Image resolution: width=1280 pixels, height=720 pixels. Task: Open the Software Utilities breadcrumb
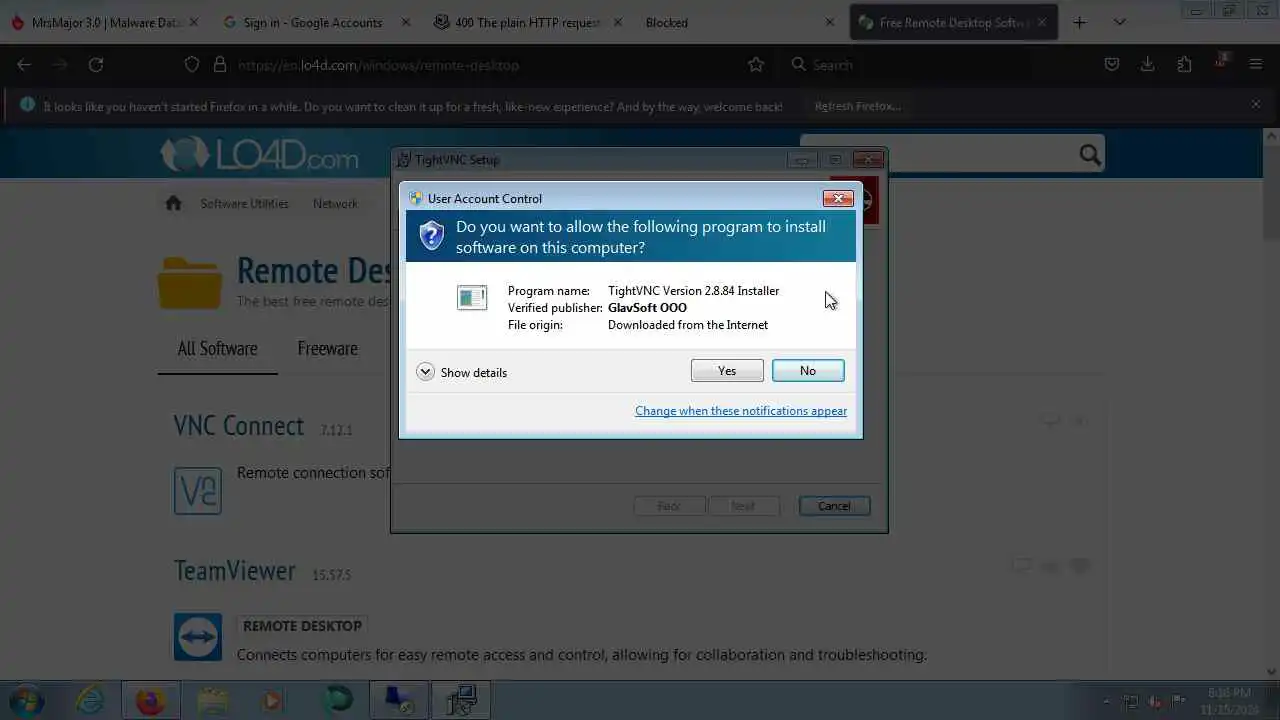coord(244,203)
